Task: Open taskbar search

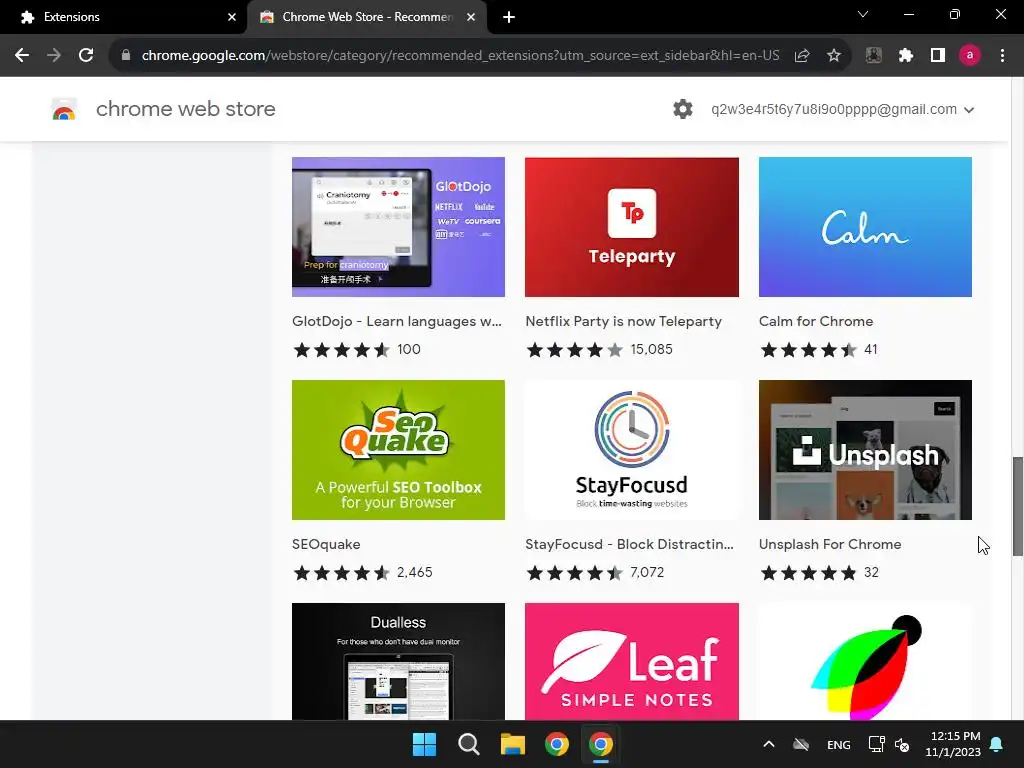Action: point(469,744)
